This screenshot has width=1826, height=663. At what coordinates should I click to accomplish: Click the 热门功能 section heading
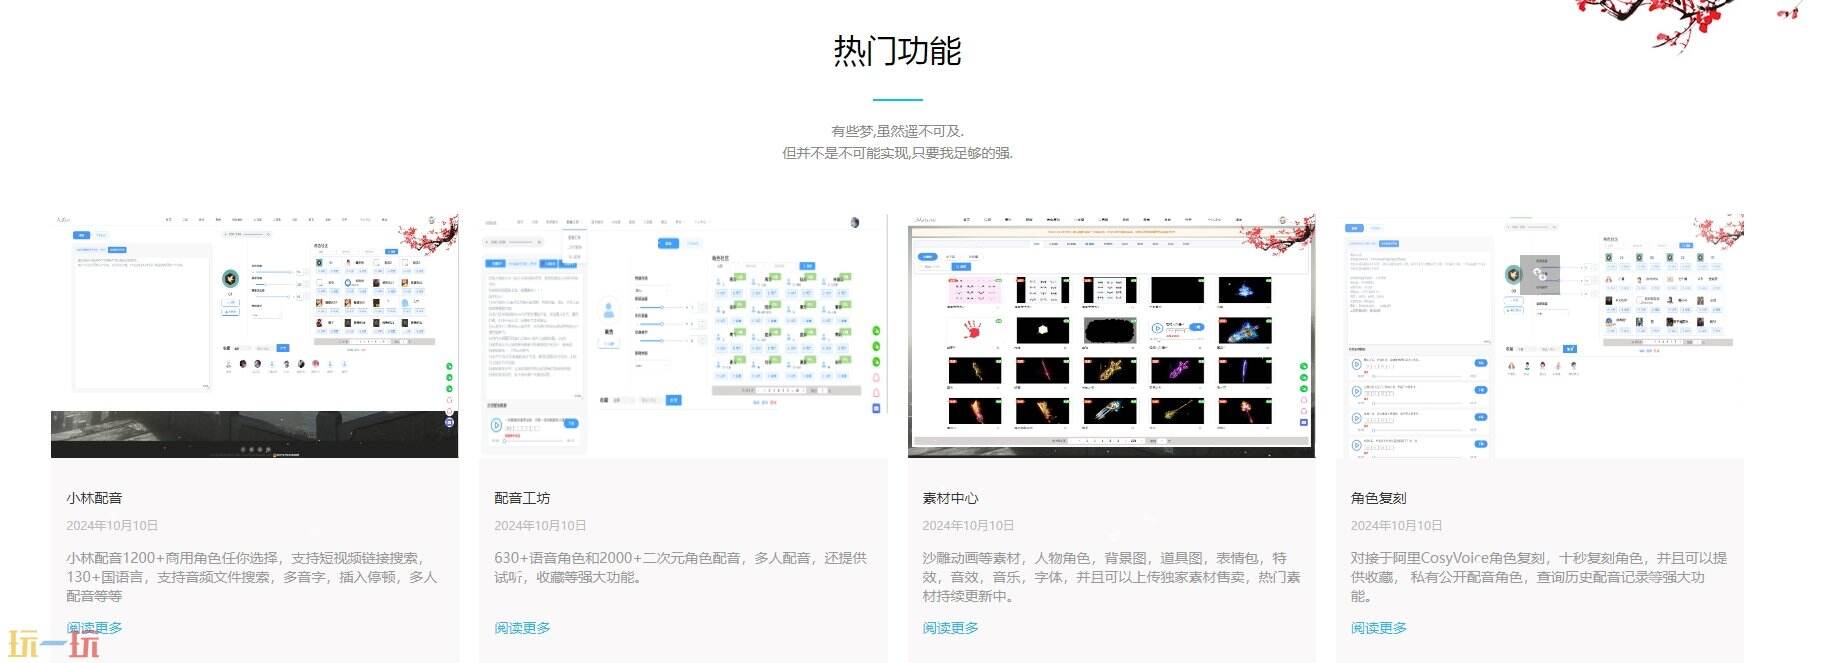897,51
